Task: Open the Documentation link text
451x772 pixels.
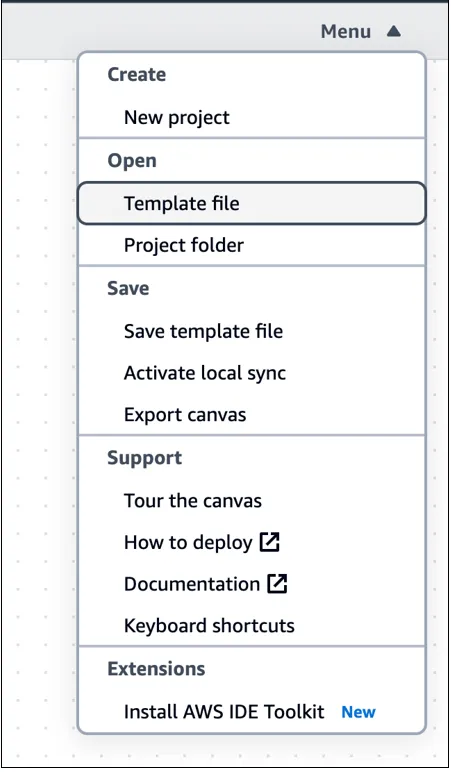Action: coord(192,584)
